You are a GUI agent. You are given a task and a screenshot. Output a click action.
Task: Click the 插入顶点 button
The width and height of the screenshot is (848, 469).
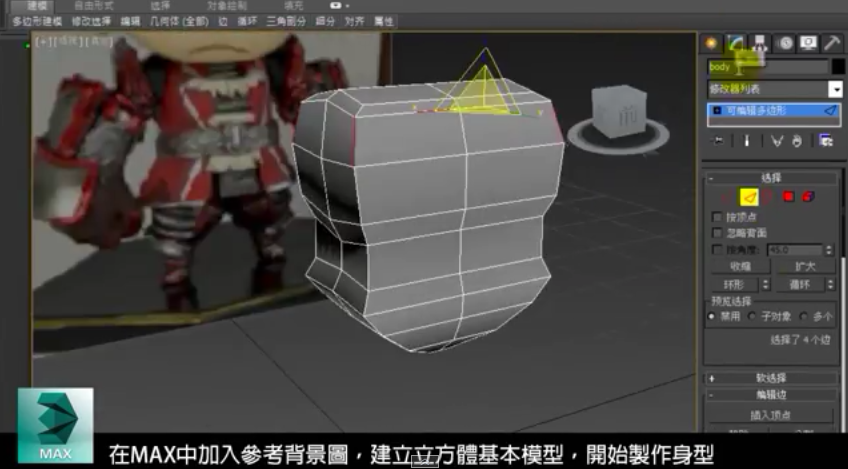[771, 415]
